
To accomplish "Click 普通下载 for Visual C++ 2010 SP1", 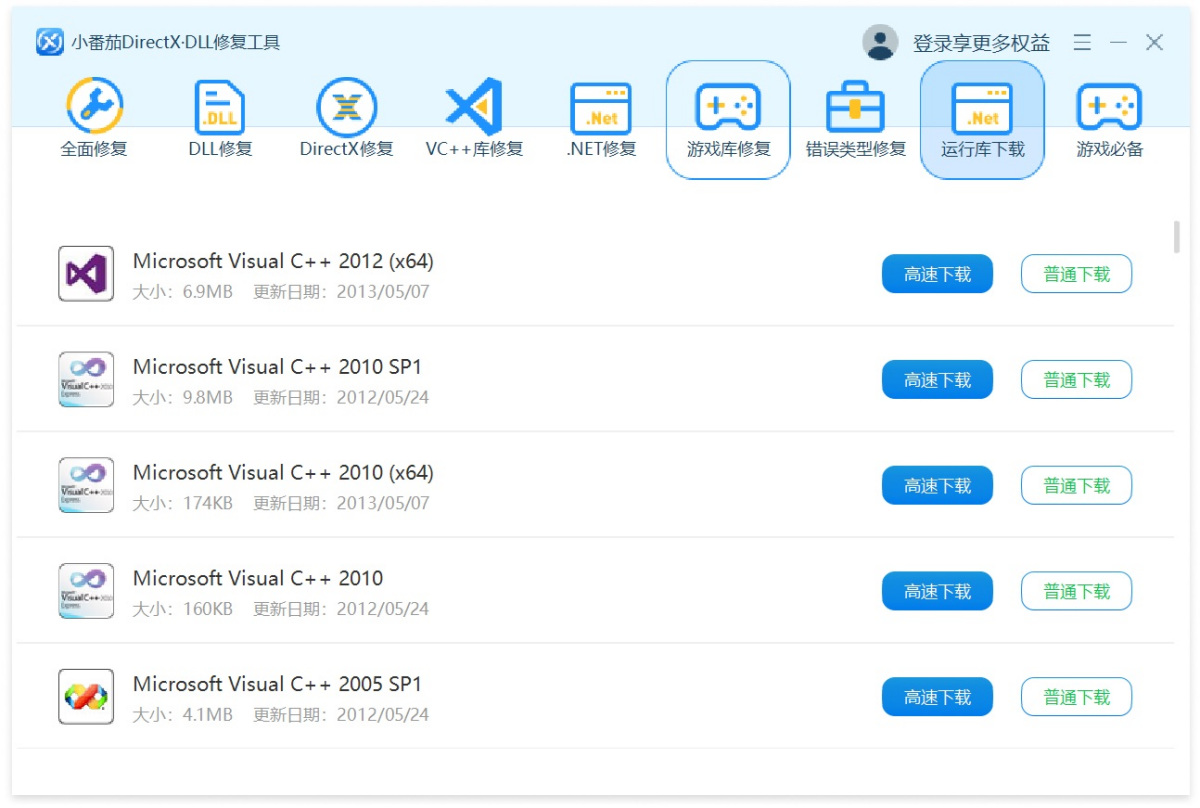I will 1076,379.
